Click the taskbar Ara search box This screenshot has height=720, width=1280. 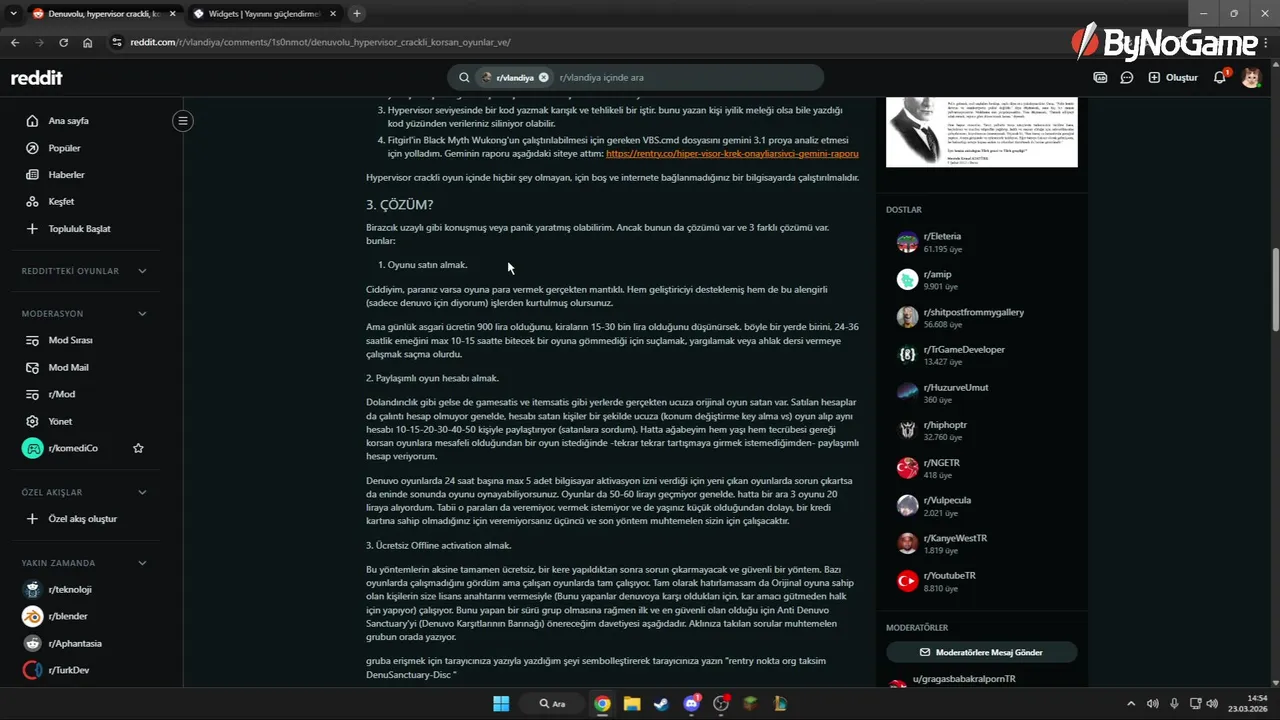pyautogui.click(x=553, y=703)
